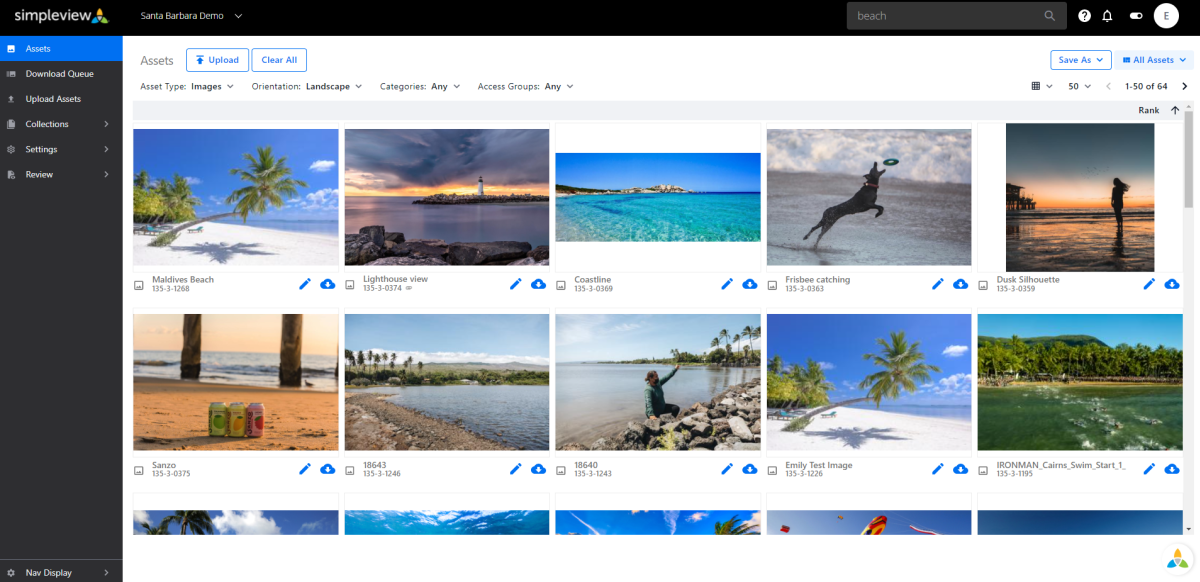Open Upload Assets in sidebar
1200x582 pixels.
click(61, 99)
